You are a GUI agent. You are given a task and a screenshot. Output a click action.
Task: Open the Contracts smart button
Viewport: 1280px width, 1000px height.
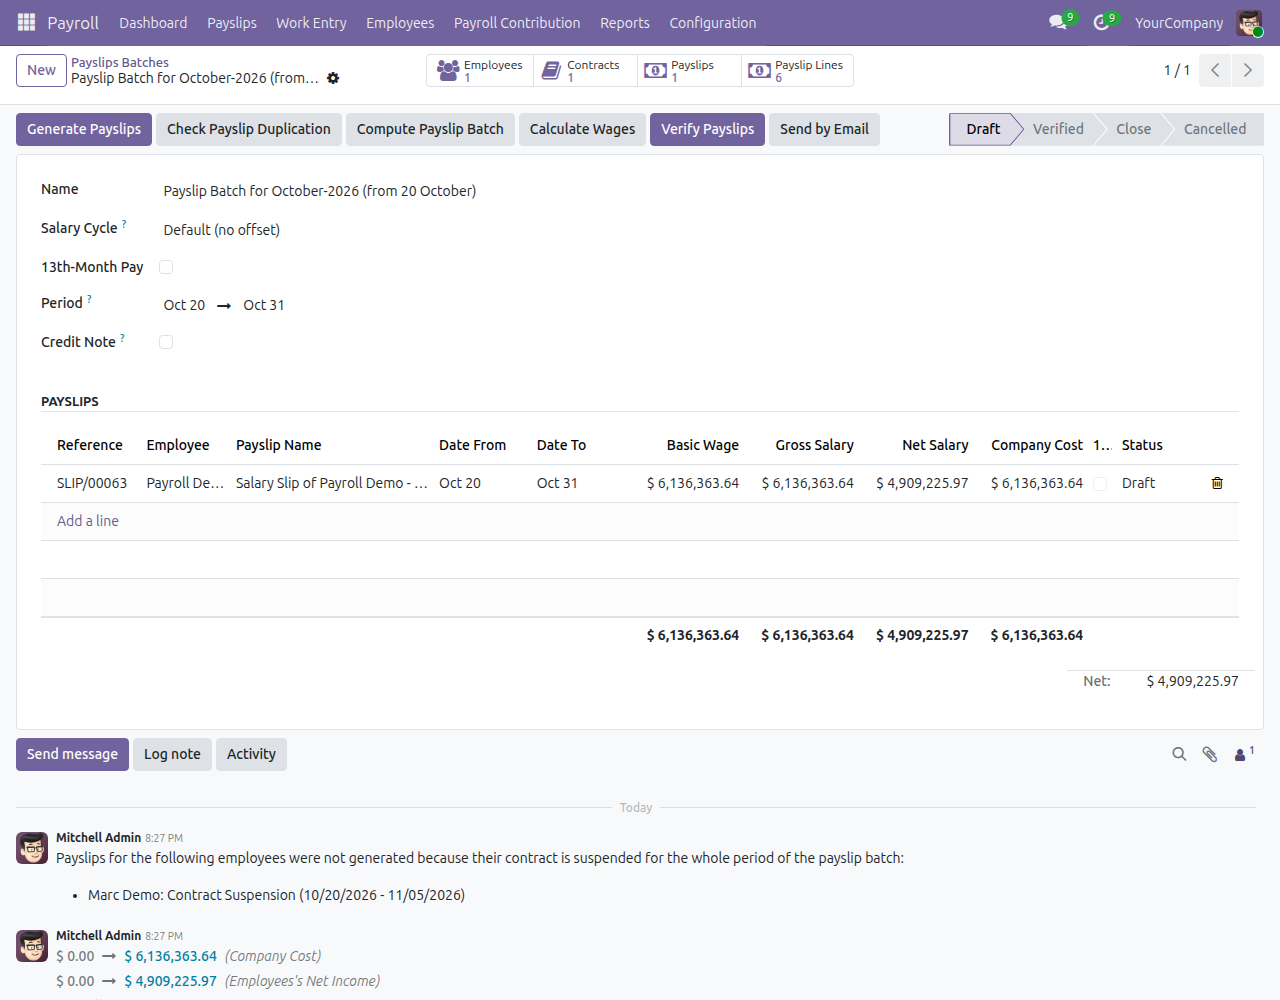(x=583, y=71)
